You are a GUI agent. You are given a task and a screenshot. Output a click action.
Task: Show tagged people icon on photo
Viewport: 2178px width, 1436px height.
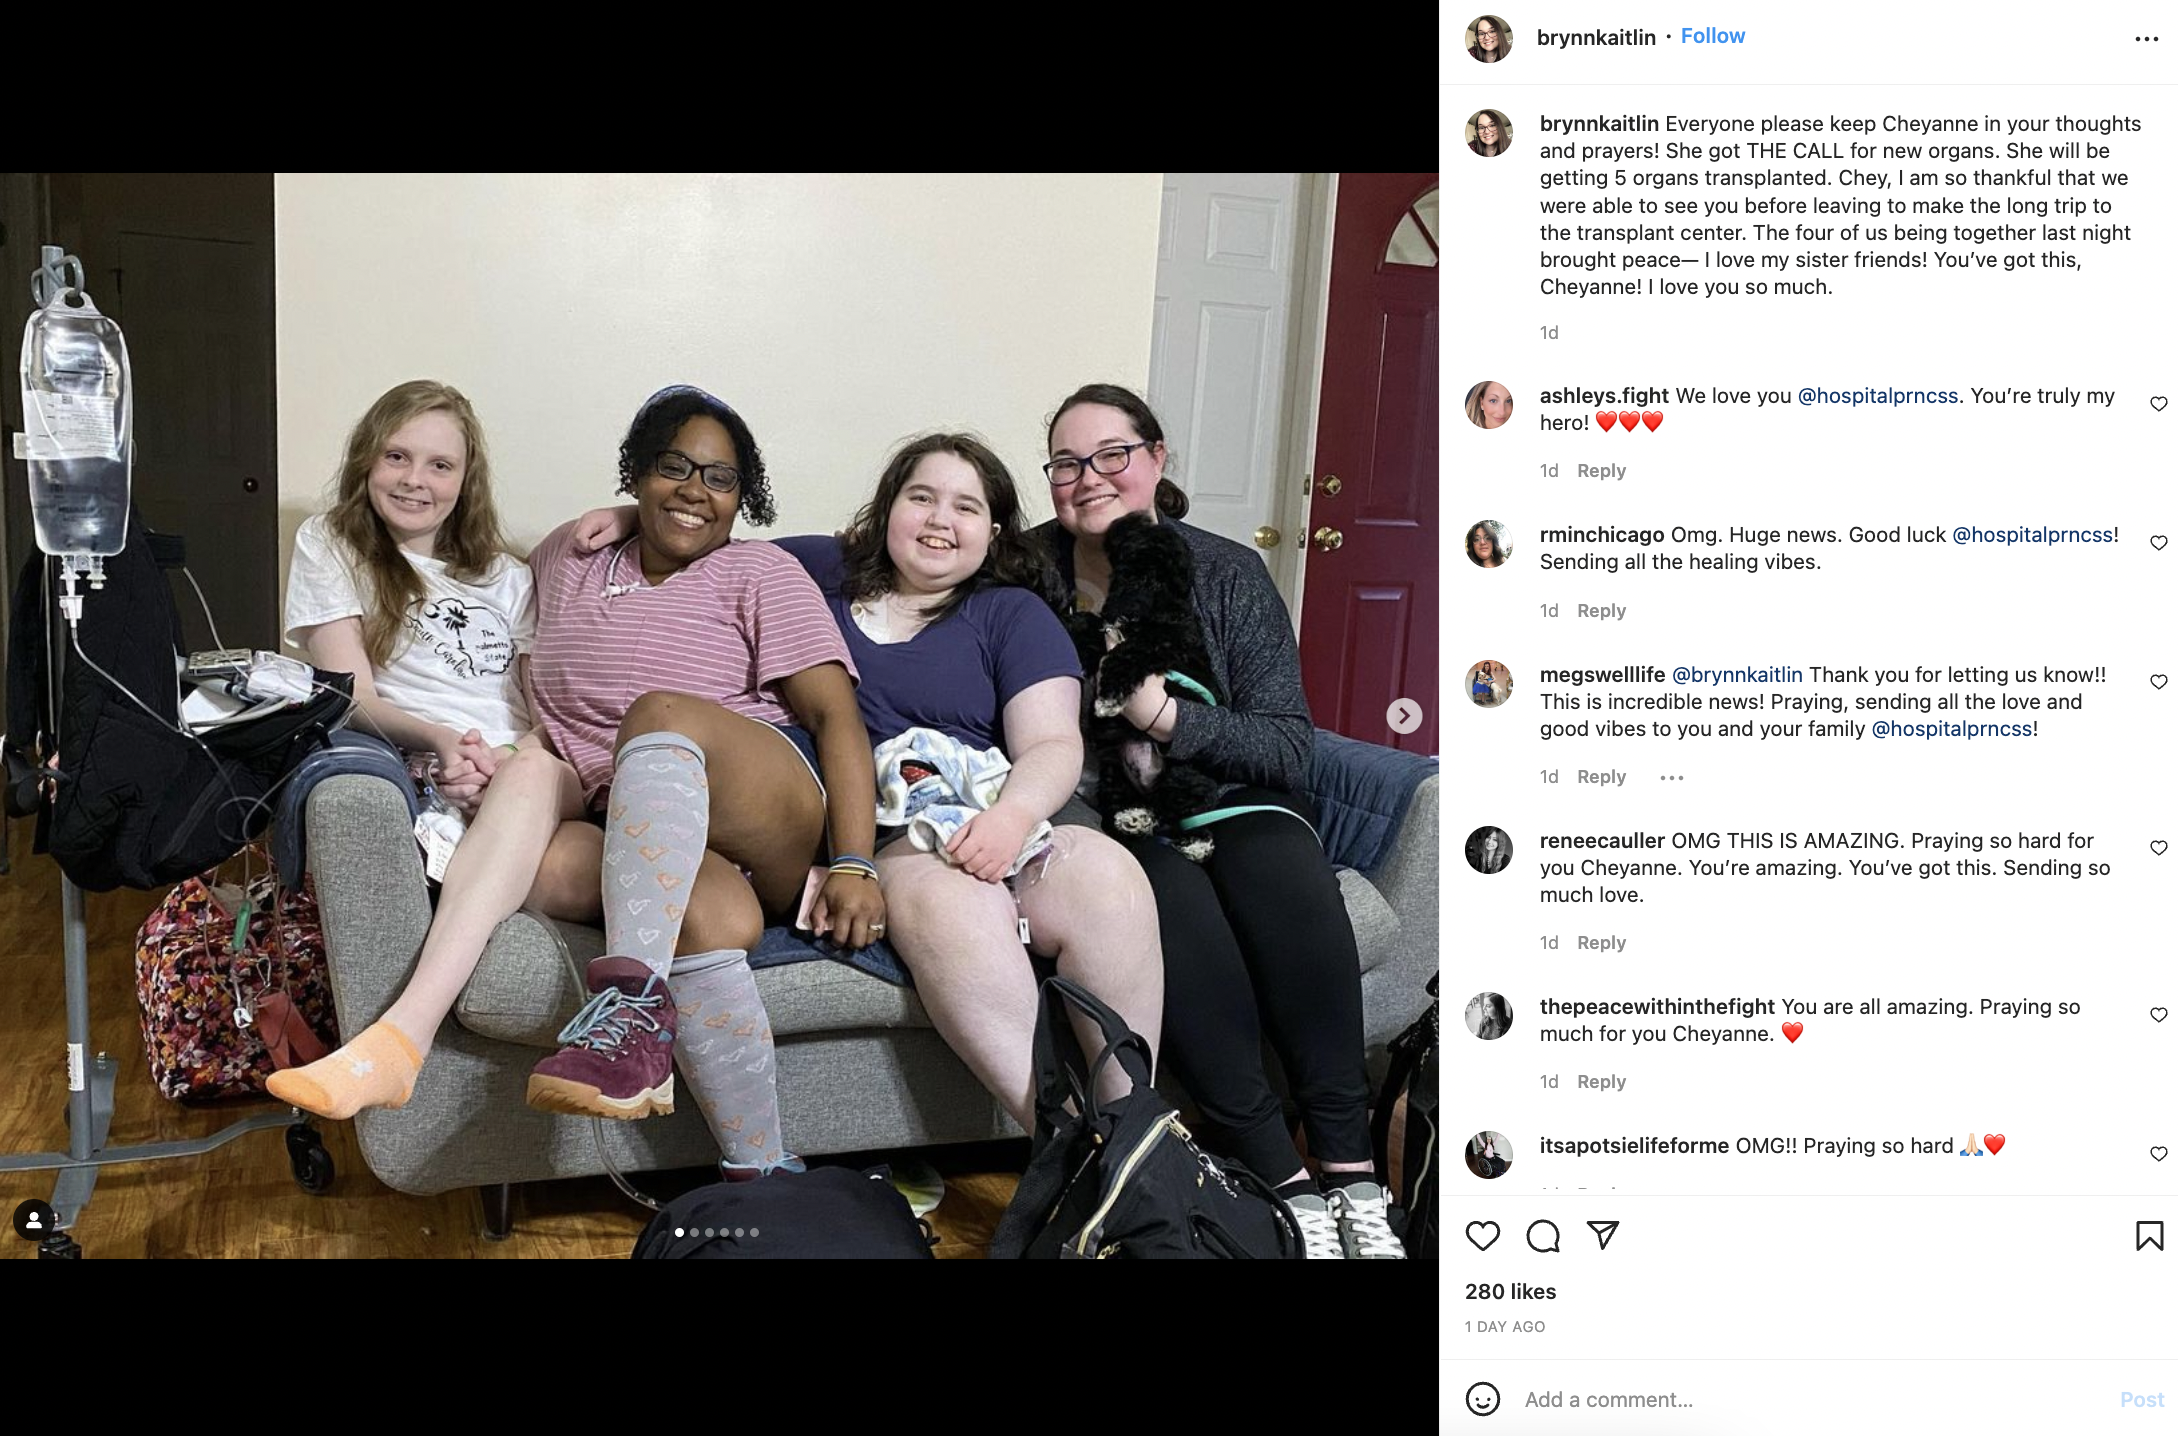(34, 1219)
